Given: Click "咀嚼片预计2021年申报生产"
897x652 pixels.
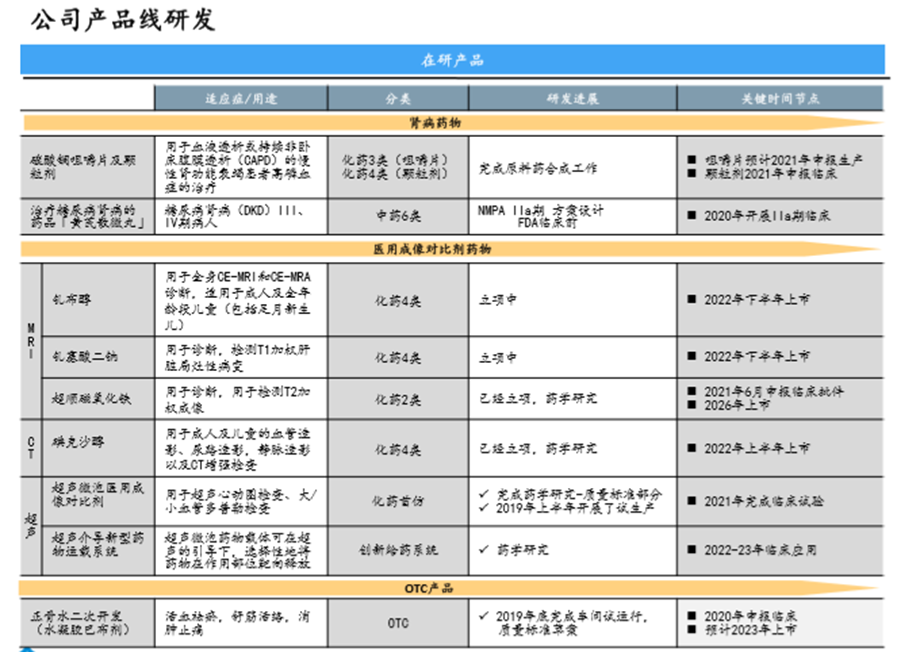Looking at the screenshot, I should coord(783,160).
